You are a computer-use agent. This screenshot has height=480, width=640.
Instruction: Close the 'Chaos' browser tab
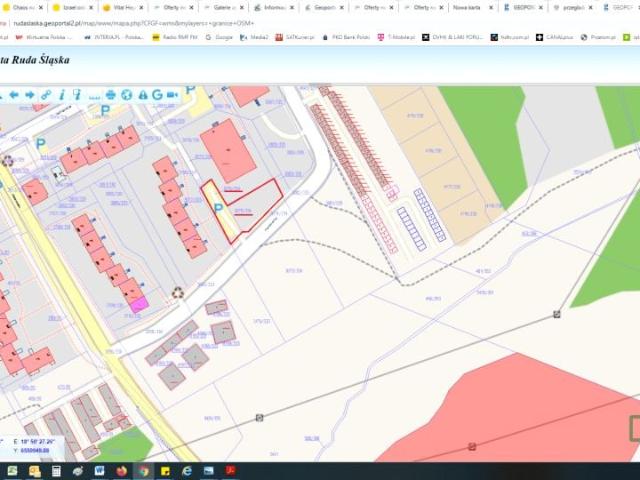41,7
